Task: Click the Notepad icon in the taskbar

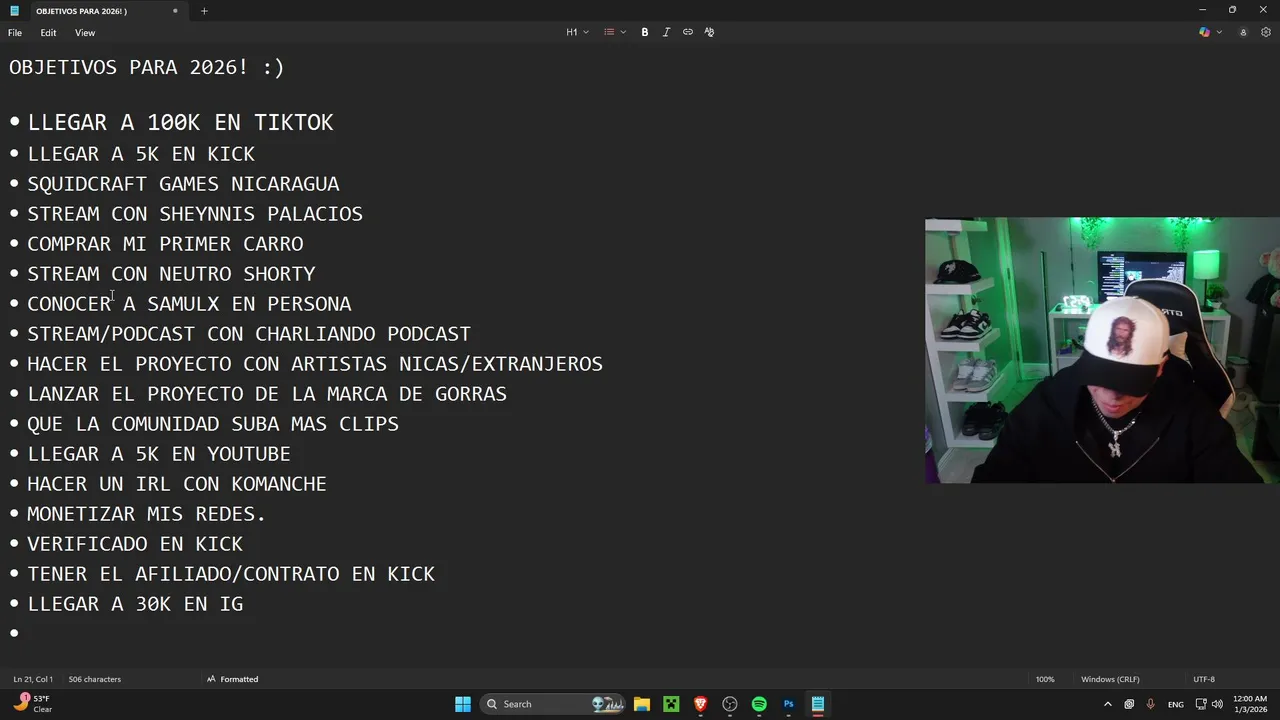Action: 818,704
